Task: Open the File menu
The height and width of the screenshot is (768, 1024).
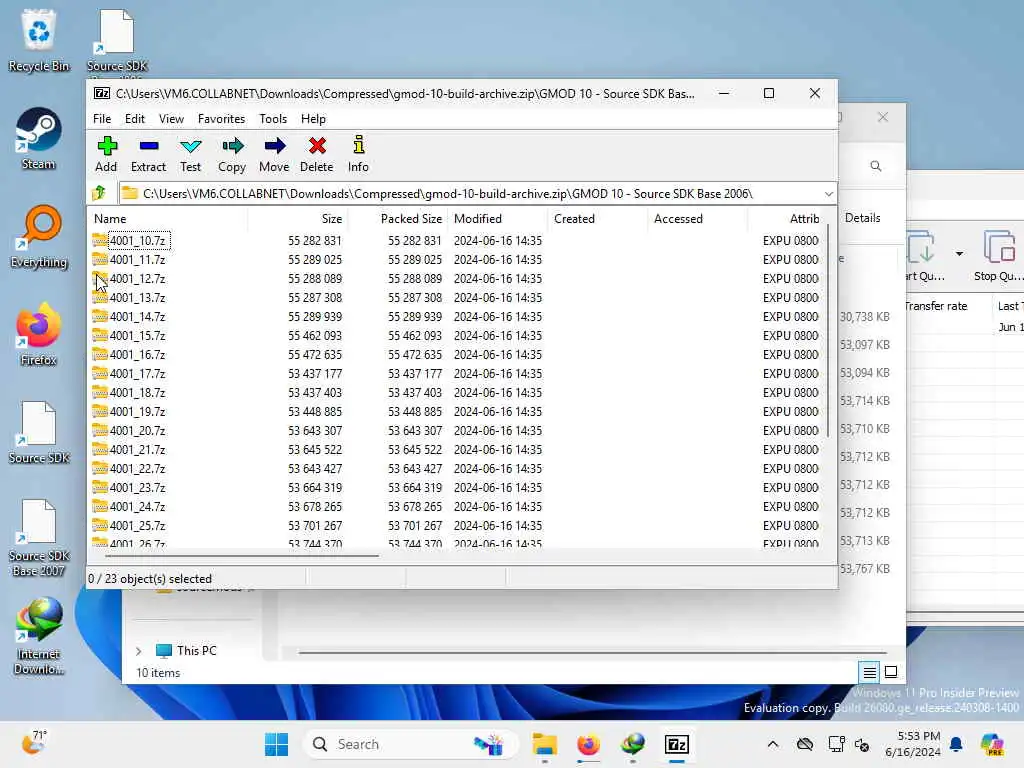Action: pyautogui.click(x=102, y=119)
